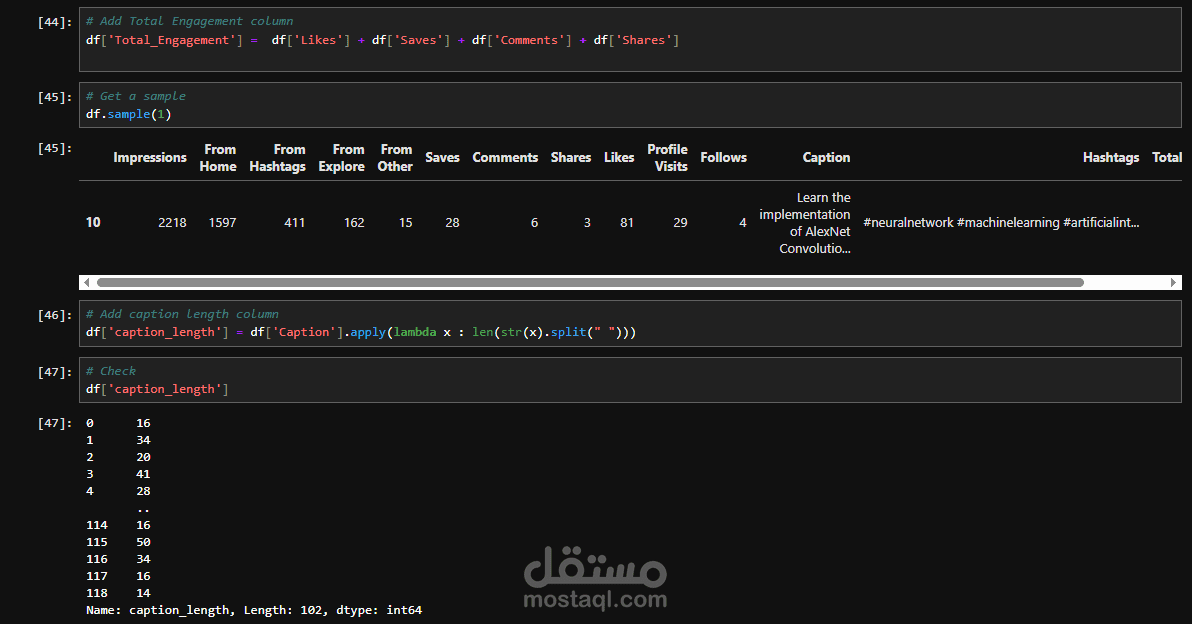Click the From Hashtags column header

277,158
